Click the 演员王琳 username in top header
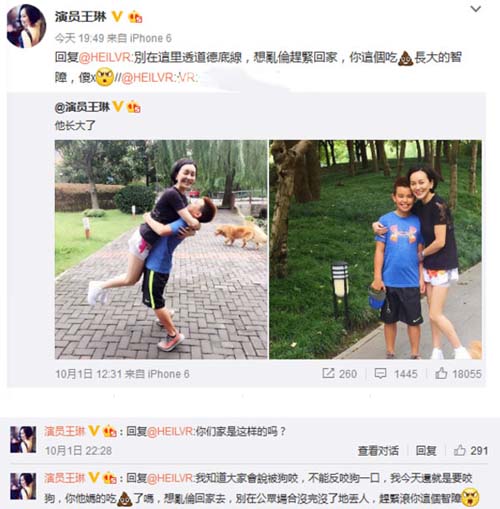The width and height of the screenshot is (500, 509). (x=80, y=16)
